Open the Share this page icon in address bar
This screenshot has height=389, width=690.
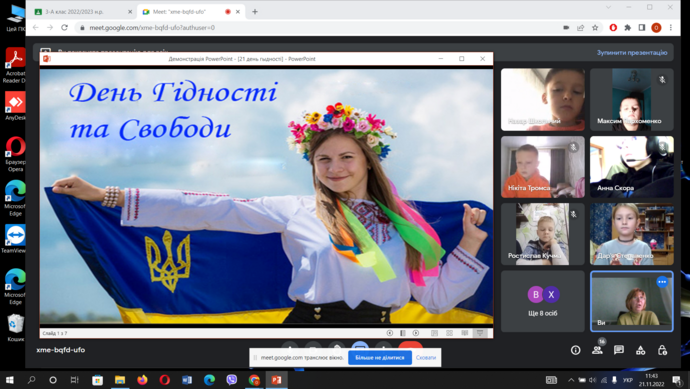pyautogui.click(x=580, y=27)
